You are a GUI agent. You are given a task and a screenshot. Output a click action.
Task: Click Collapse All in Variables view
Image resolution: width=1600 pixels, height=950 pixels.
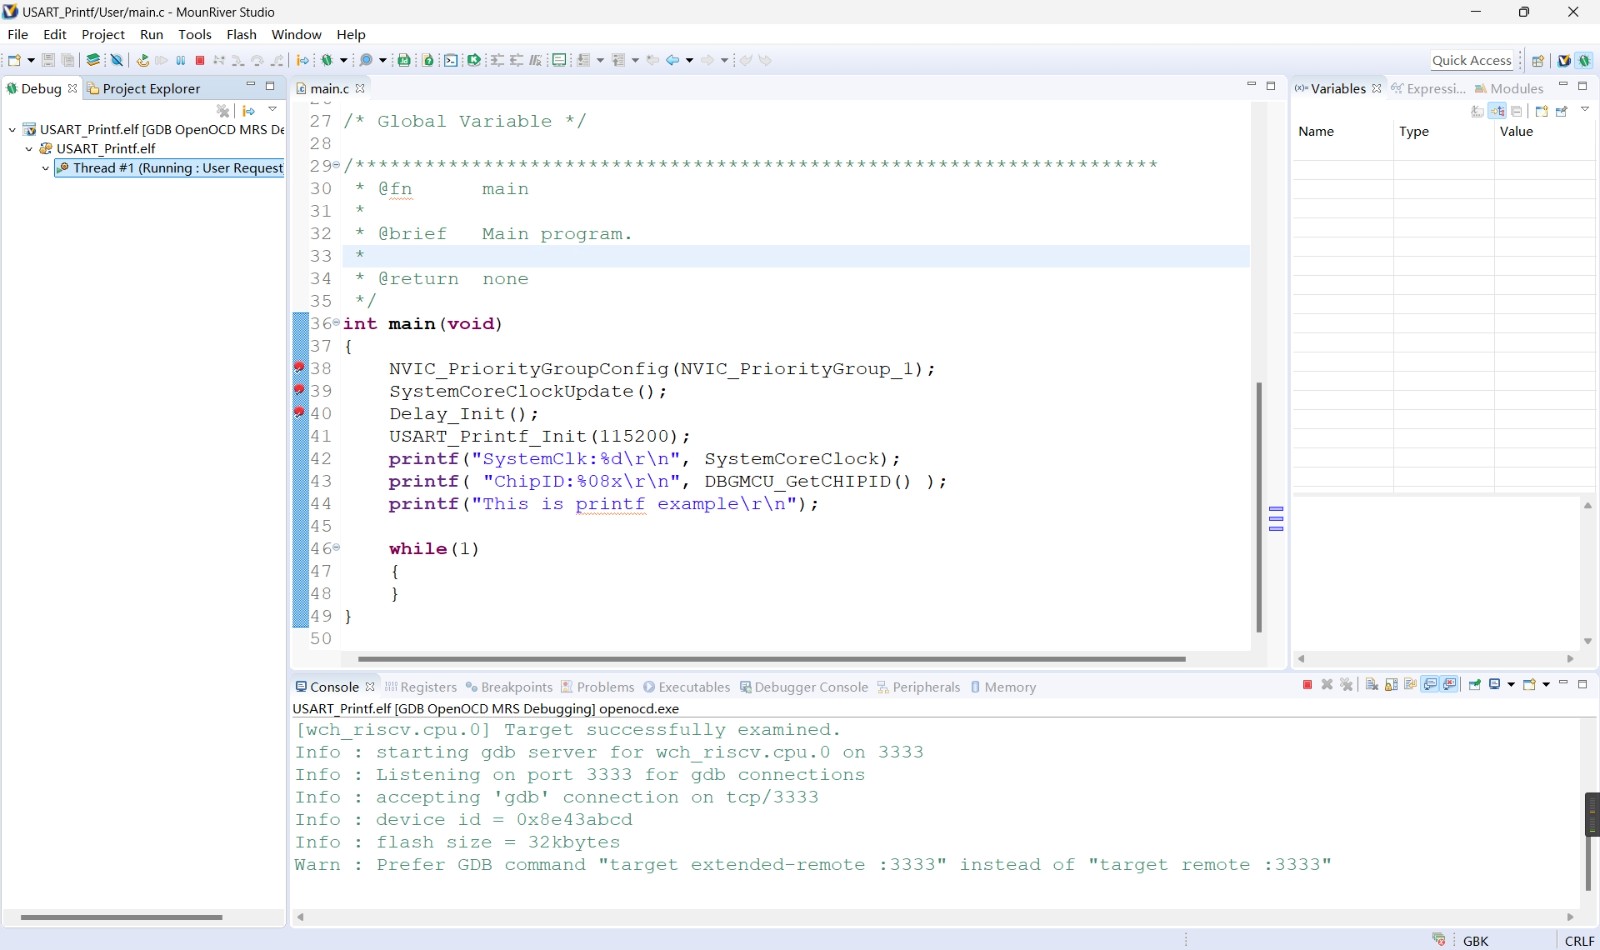click(x=1517, y=111)
